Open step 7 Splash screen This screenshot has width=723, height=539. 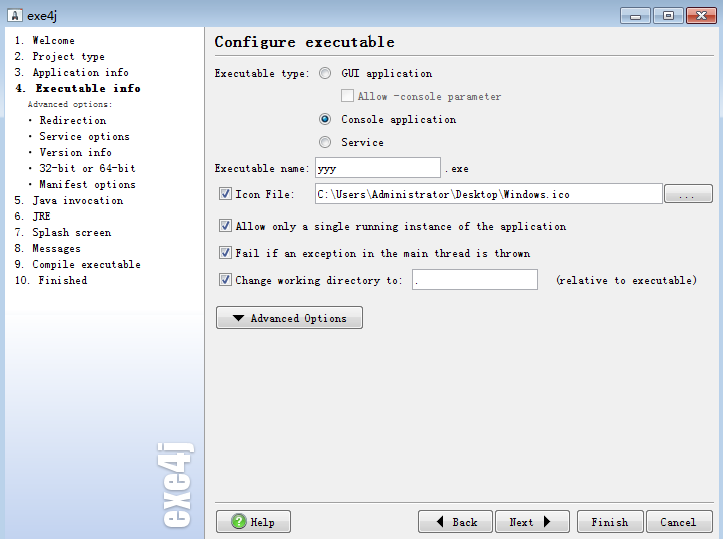pyautogui.click(x=63, y=232)
